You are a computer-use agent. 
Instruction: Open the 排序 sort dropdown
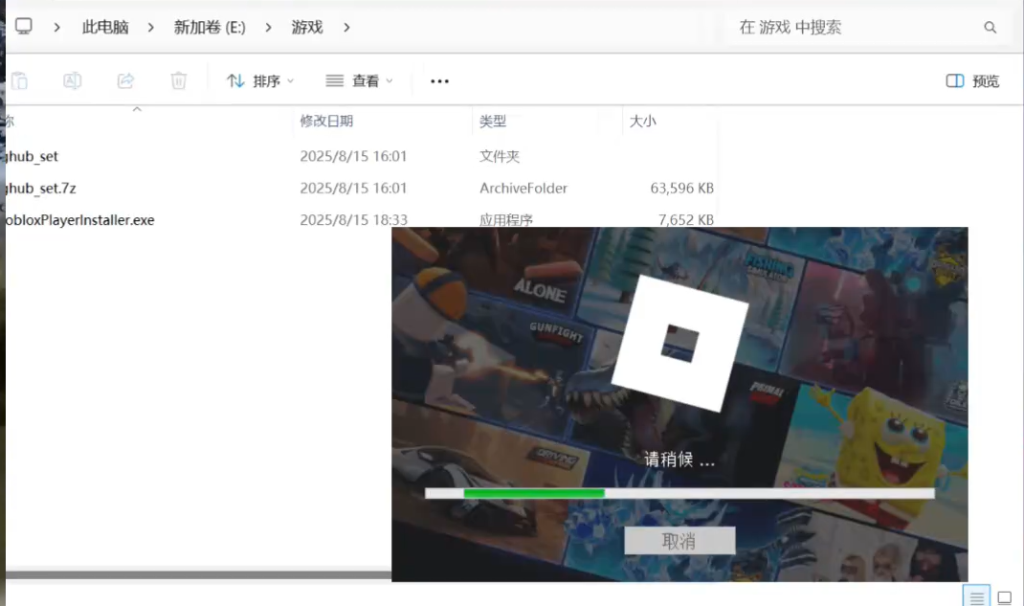pos(260,81)
